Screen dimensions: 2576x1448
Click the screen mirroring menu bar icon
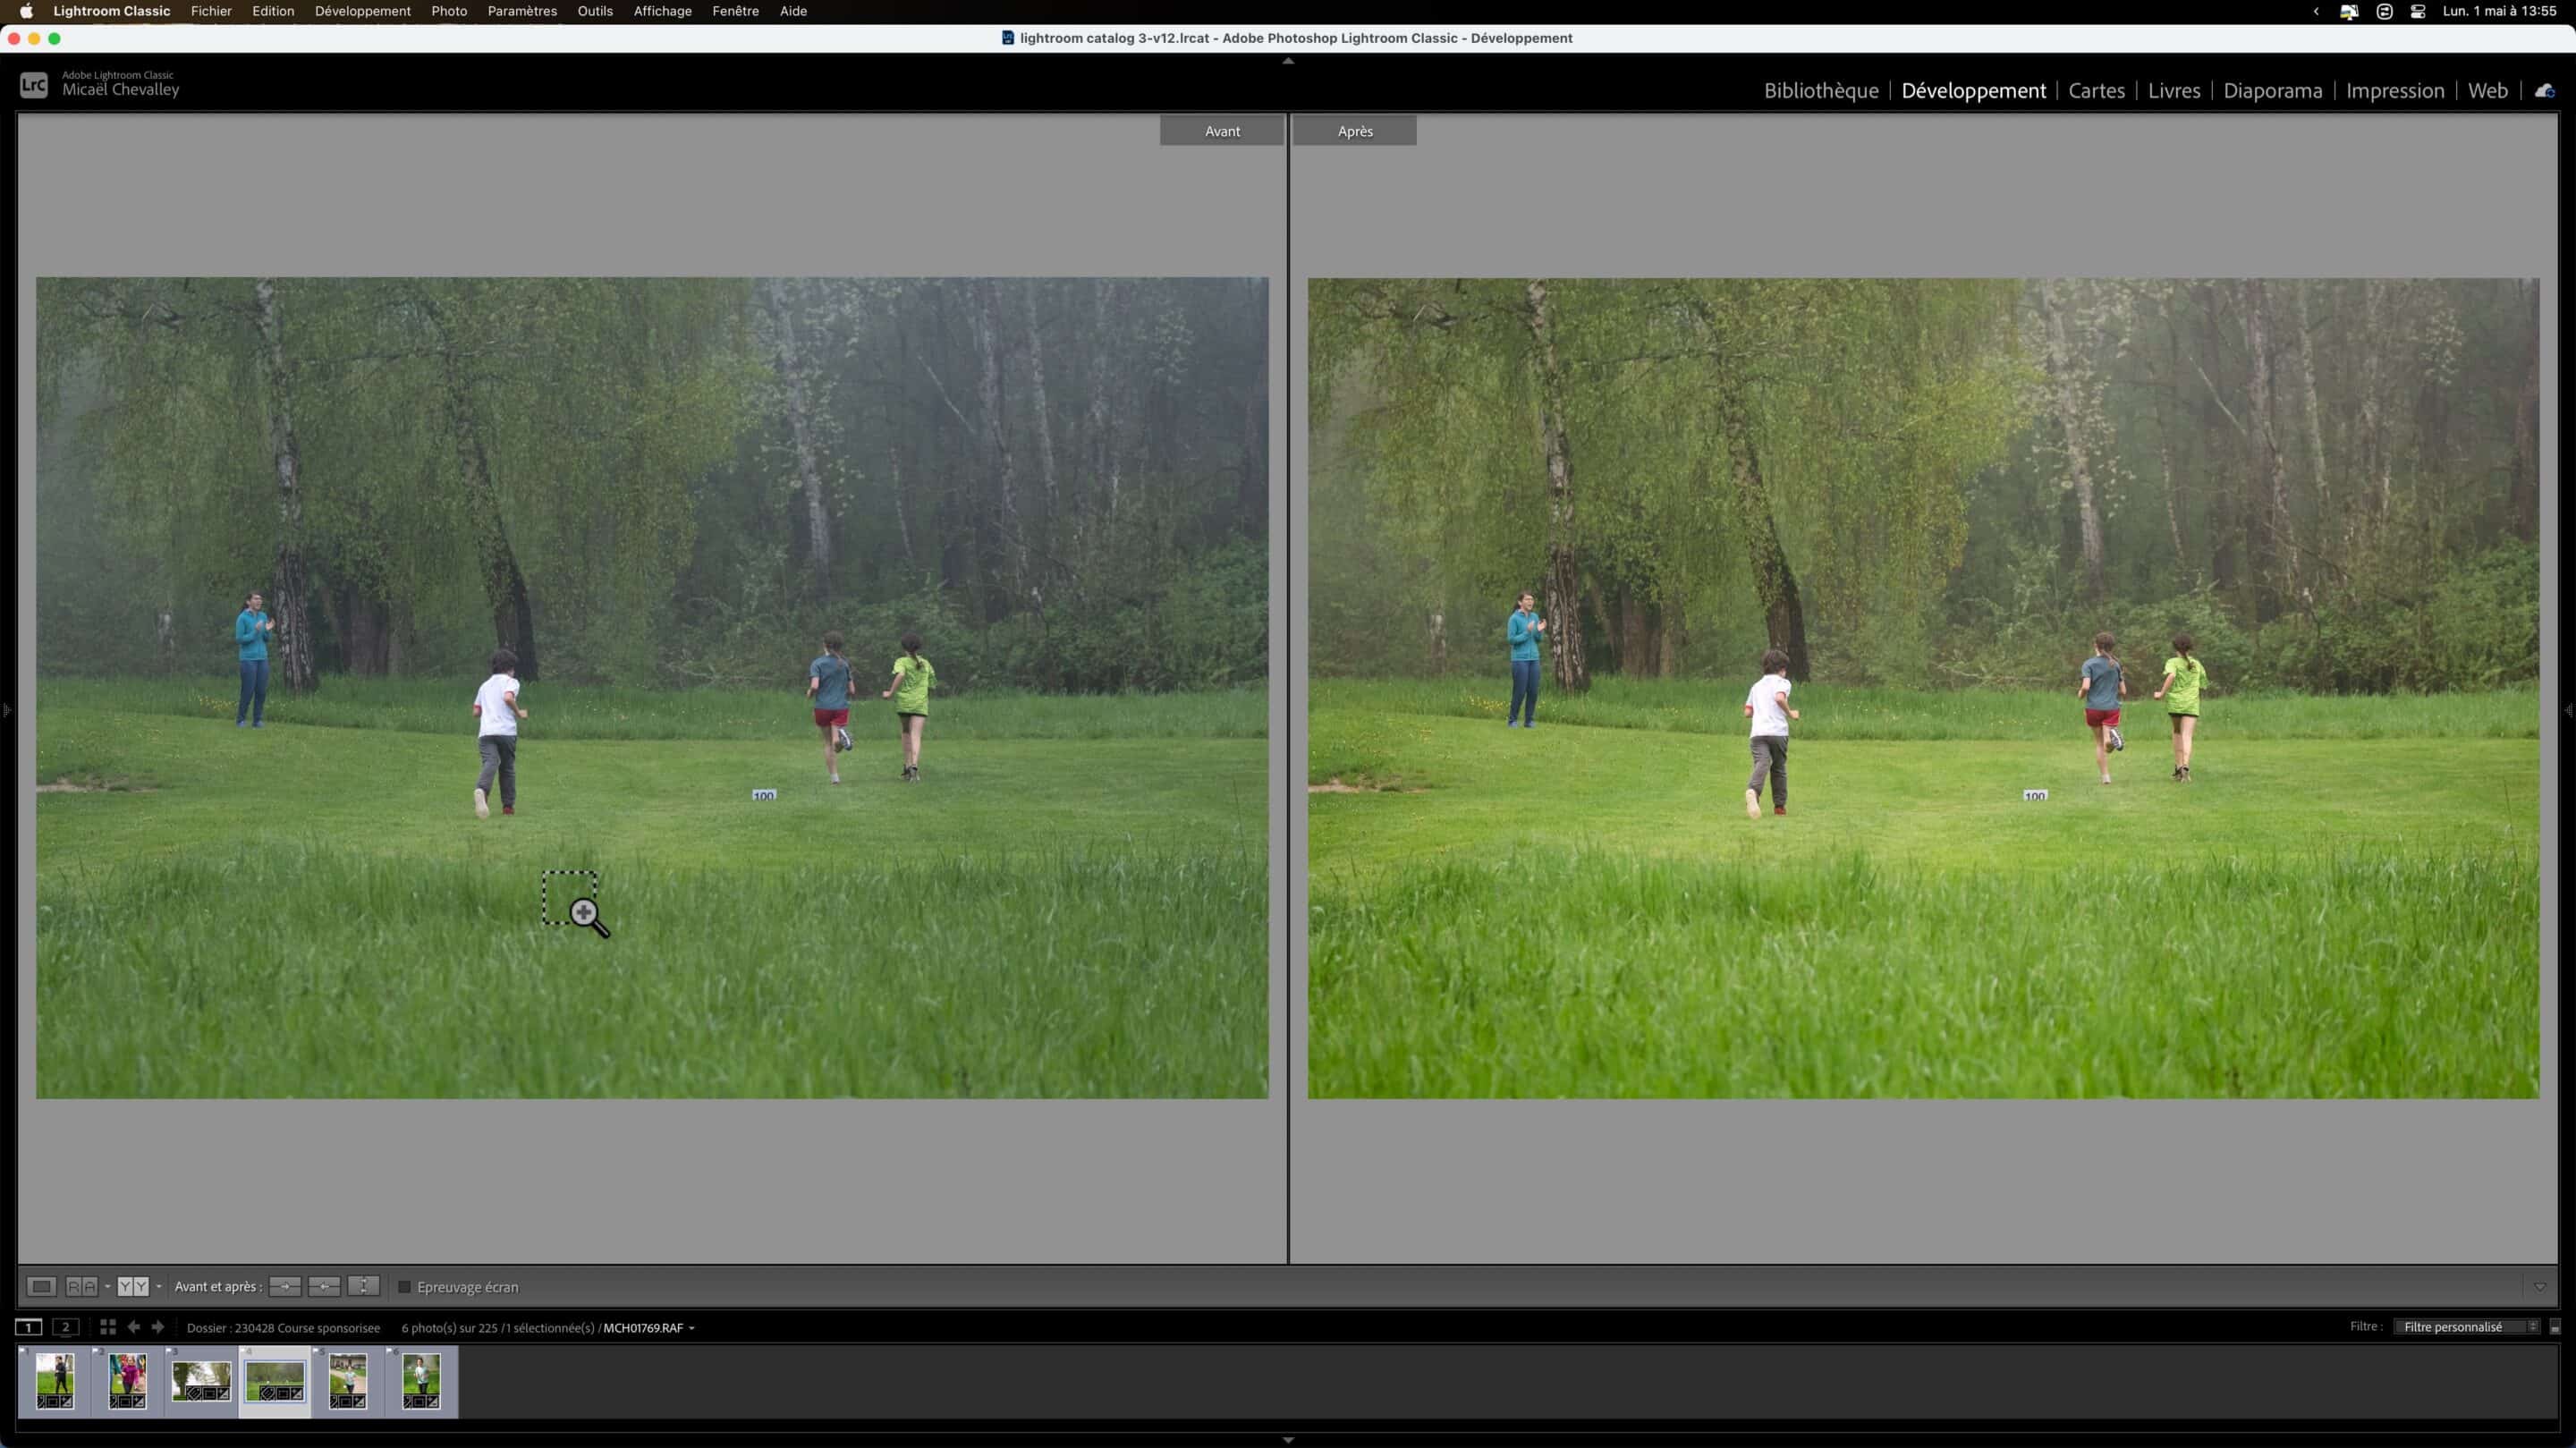pos(2349,11)
